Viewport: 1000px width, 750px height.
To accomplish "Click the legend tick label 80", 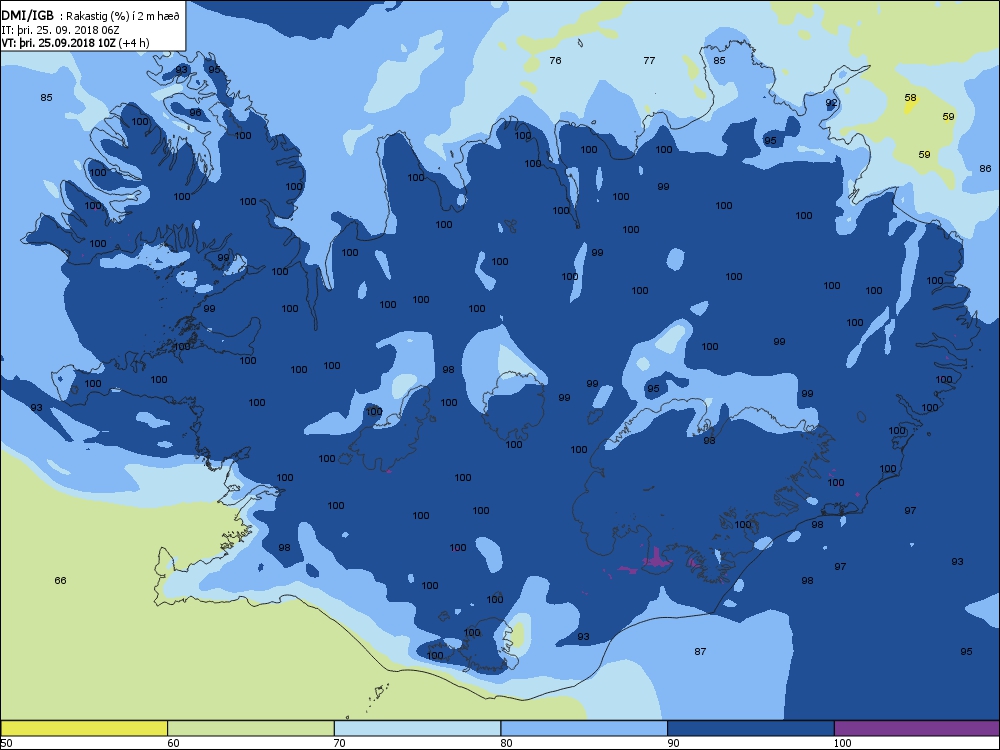I will pyautogui.click(x=507, y=743).
